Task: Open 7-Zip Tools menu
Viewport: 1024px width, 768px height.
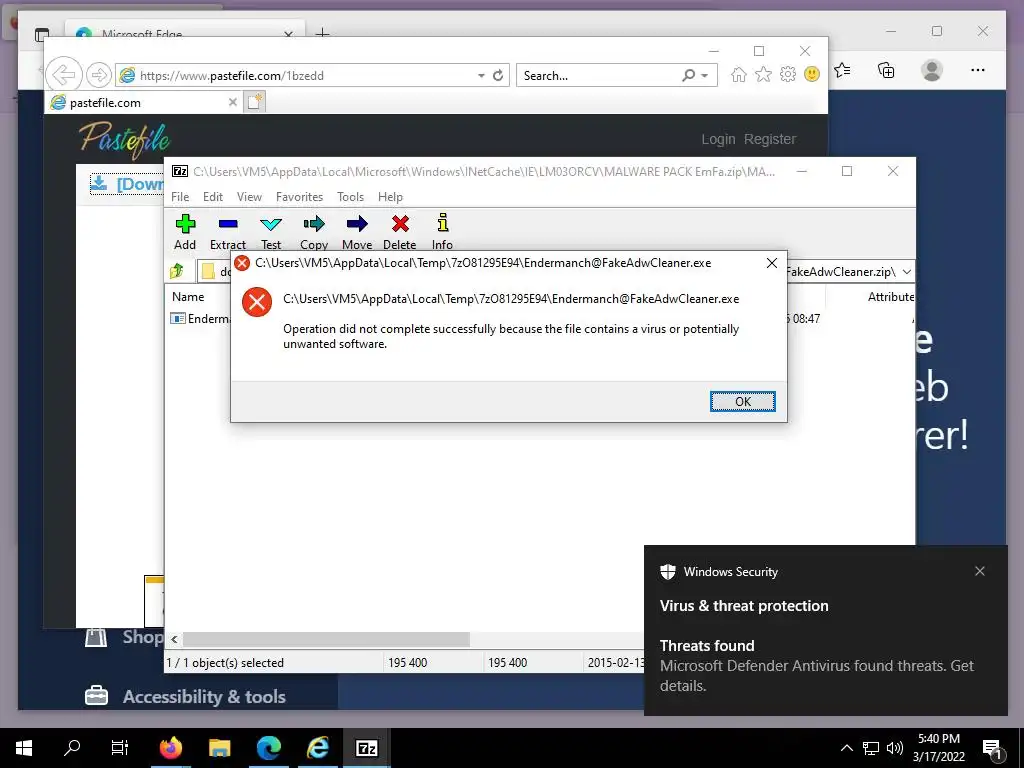Action: [x=351, y=197]
